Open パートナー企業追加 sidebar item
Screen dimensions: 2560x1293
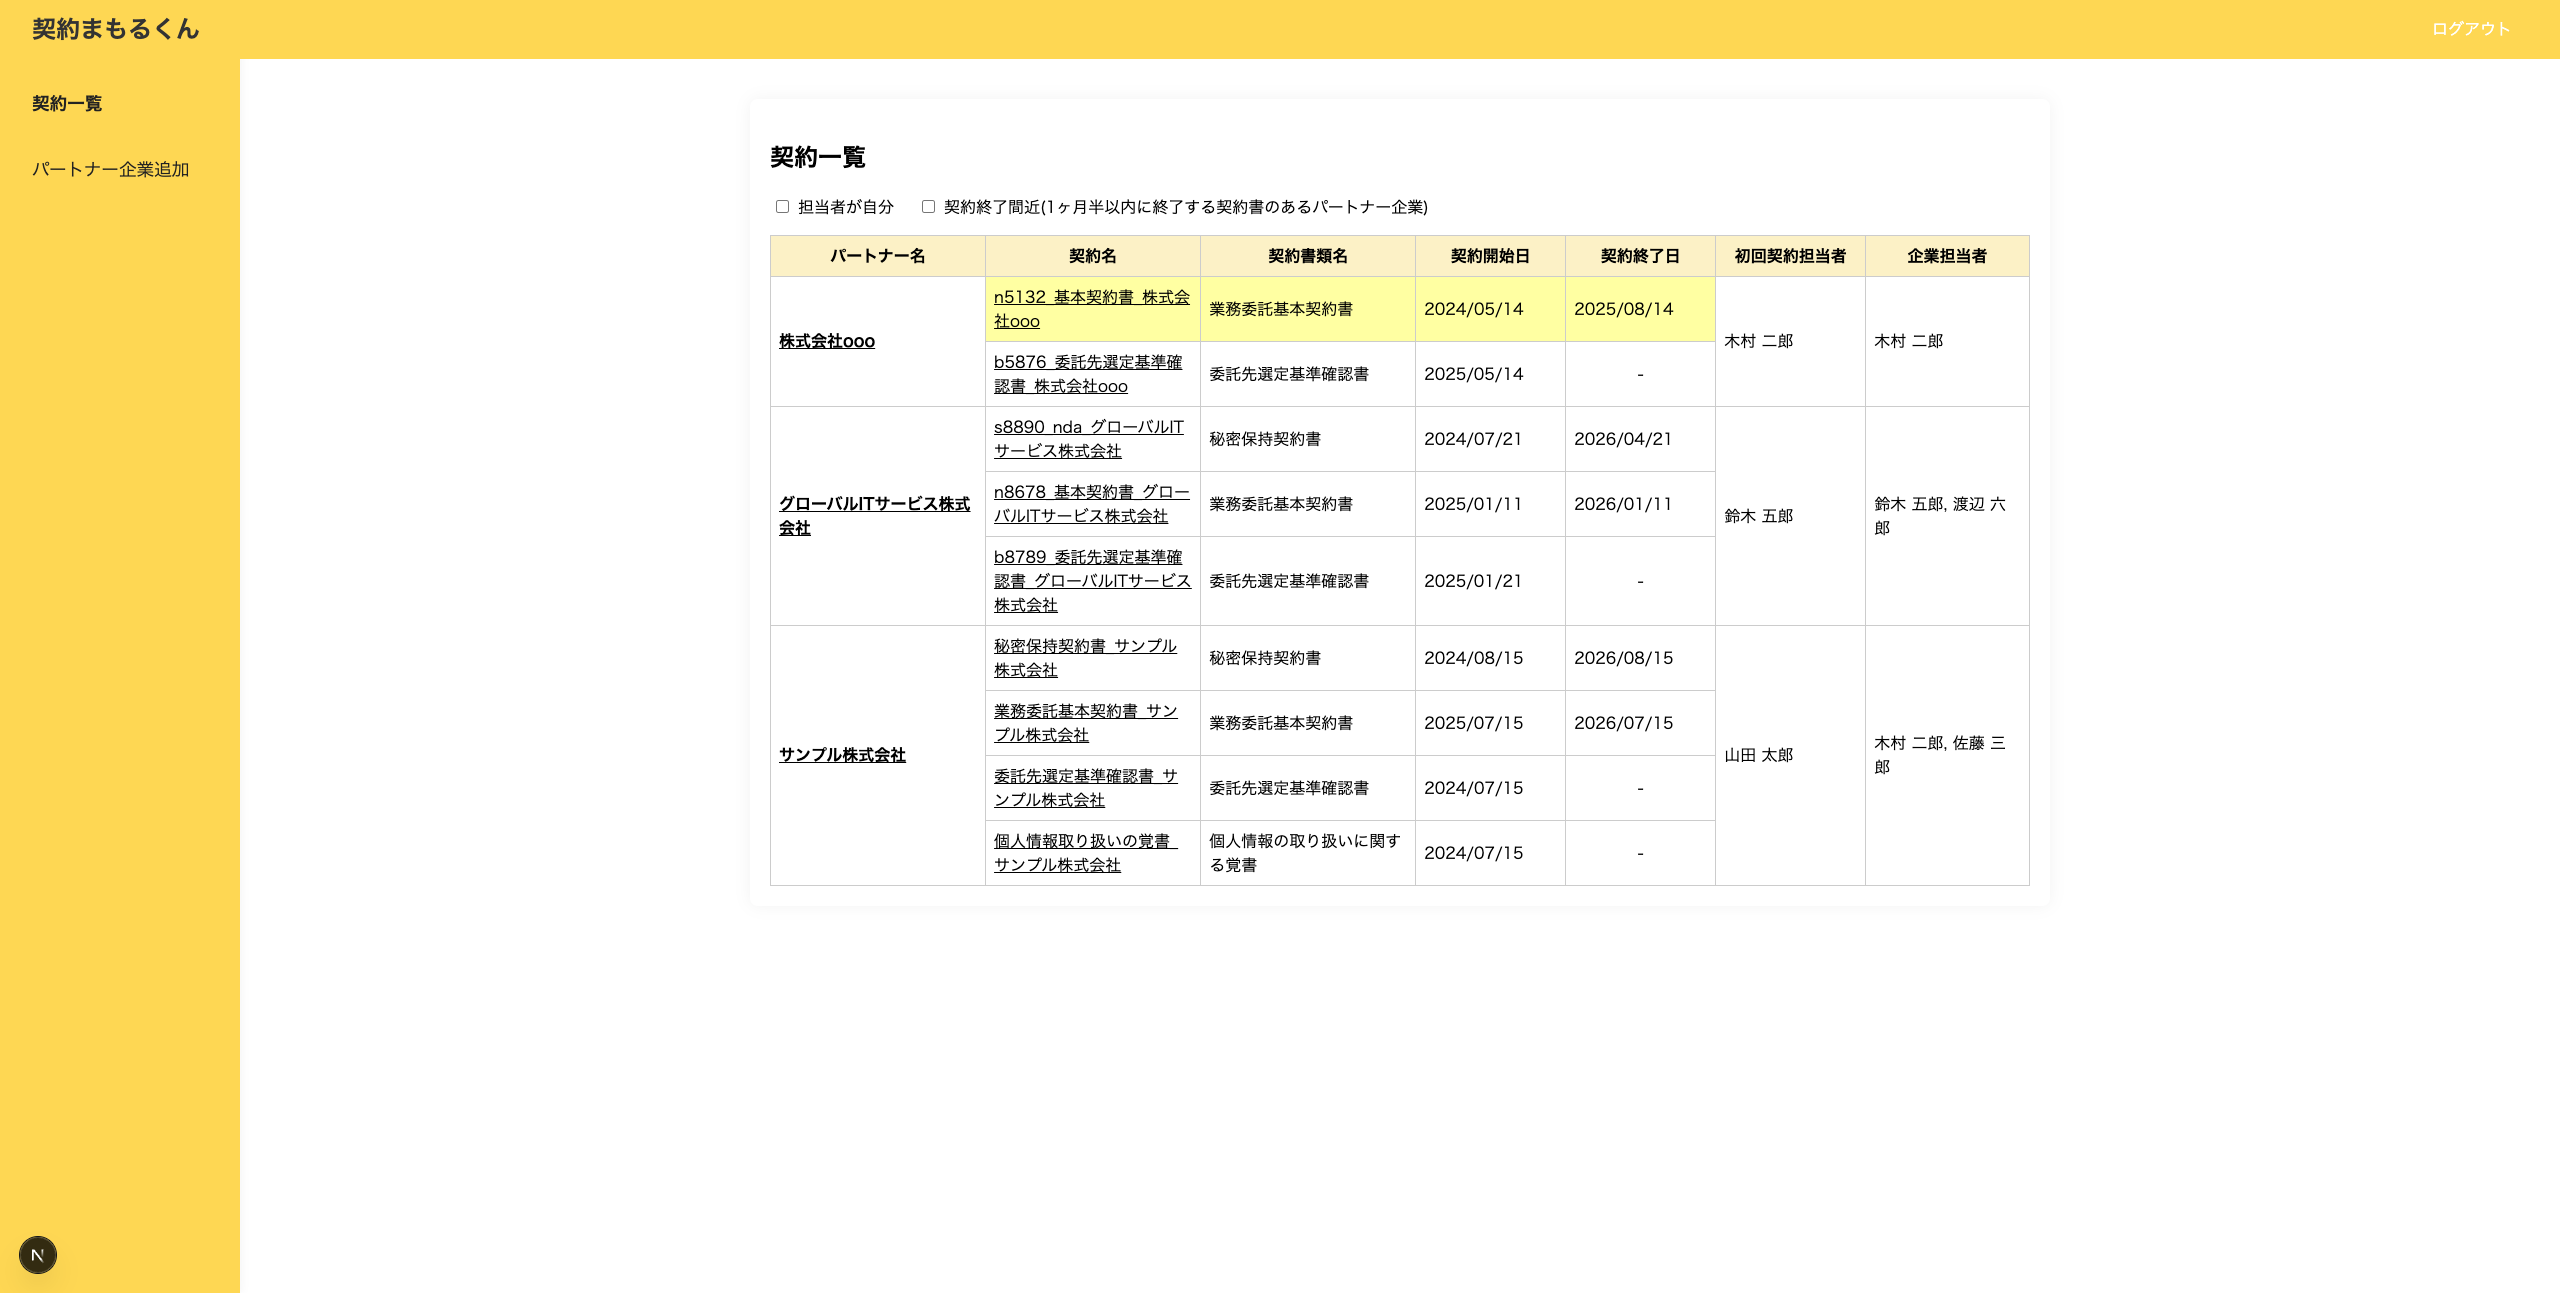[110, 170]
